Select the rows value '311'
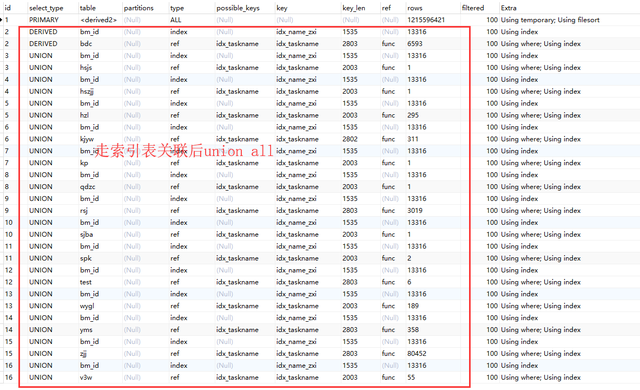 tap(413, 139)
